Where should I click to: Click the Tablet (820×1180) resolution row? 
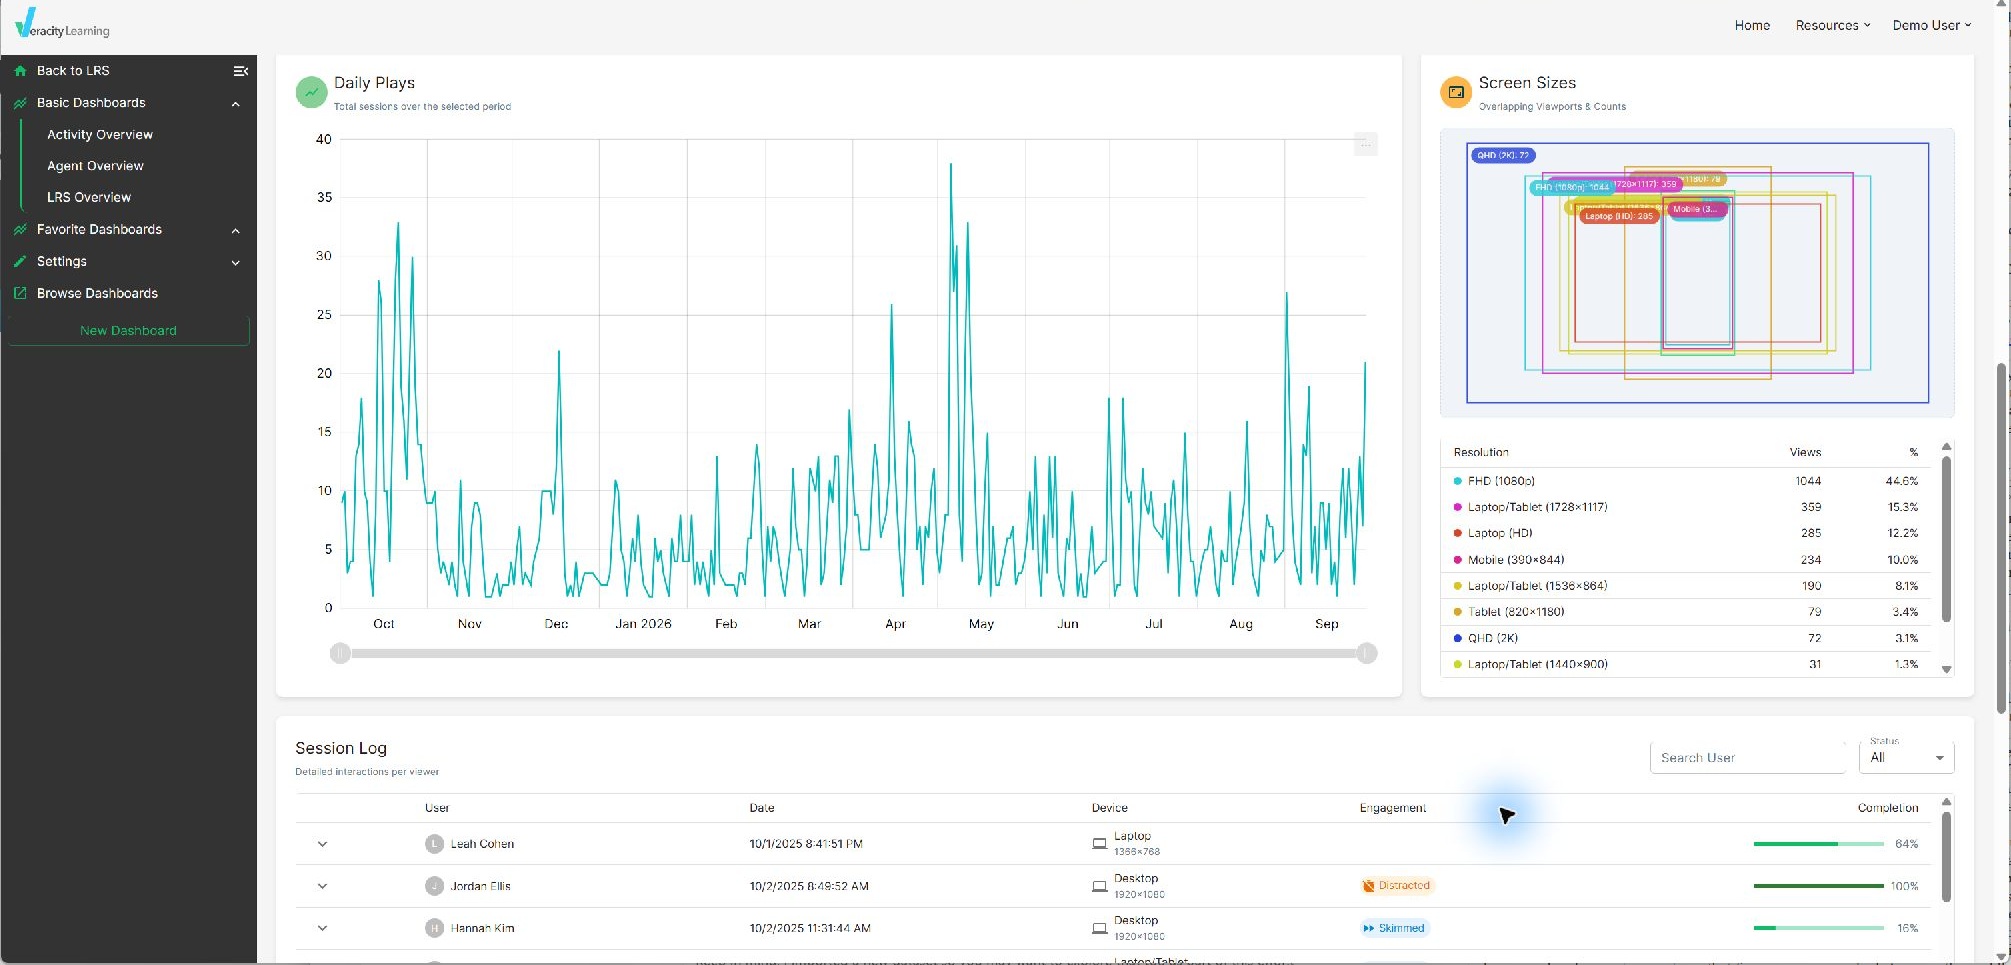click(x=1686, y=612)
